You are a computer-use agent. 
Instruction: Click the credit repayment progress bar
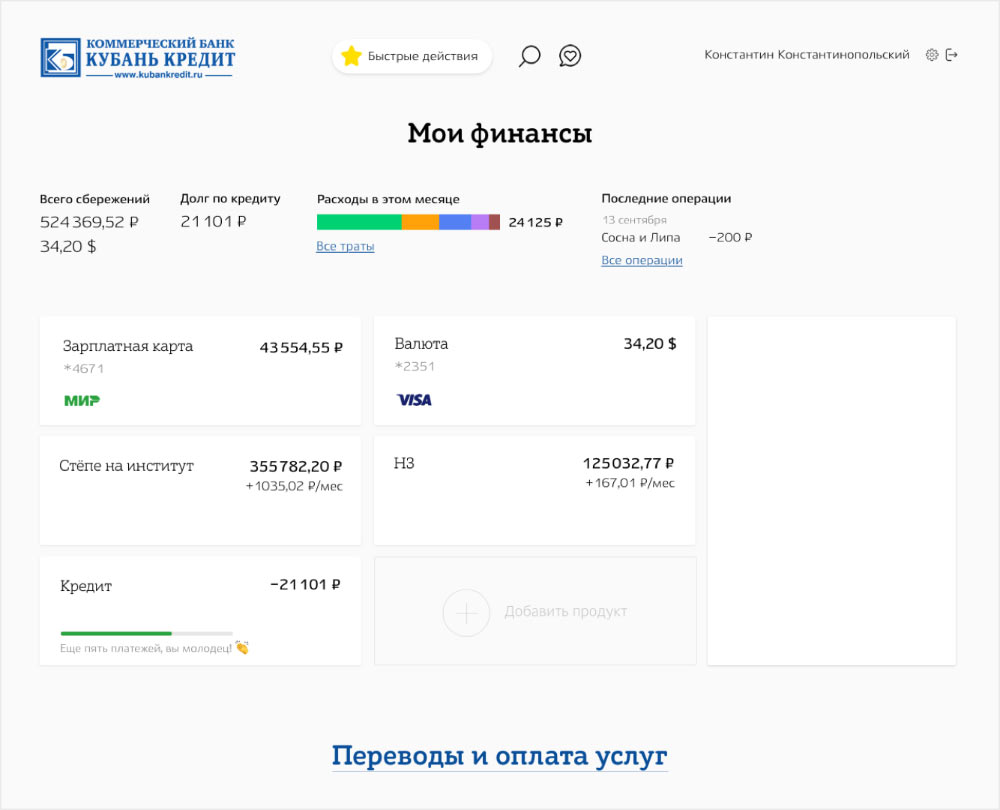(146, 633)
